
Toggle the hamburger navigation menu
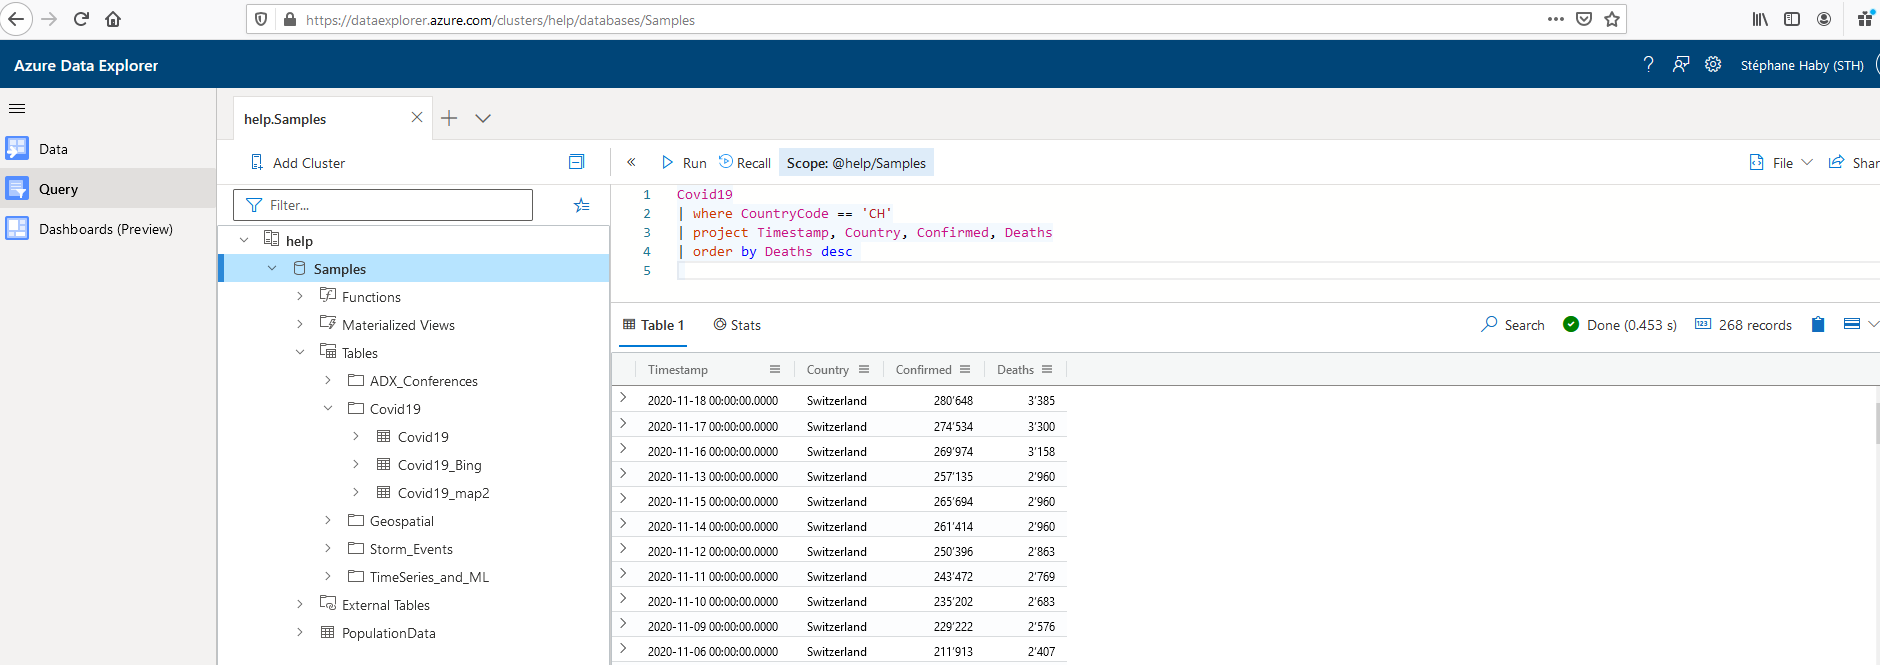[17, 108]
